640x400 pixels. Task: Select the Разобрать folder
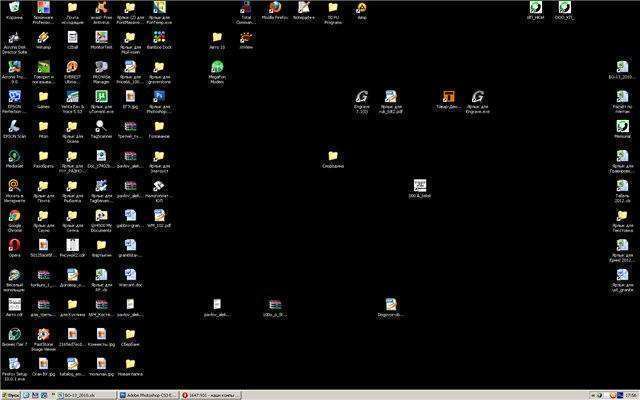(43, 159)
